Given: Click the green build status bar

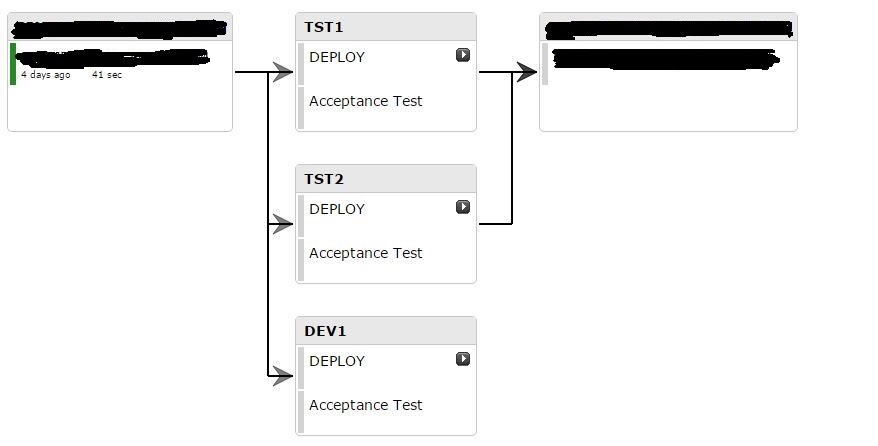Looking at the screenshot, I should click(13, 64).
